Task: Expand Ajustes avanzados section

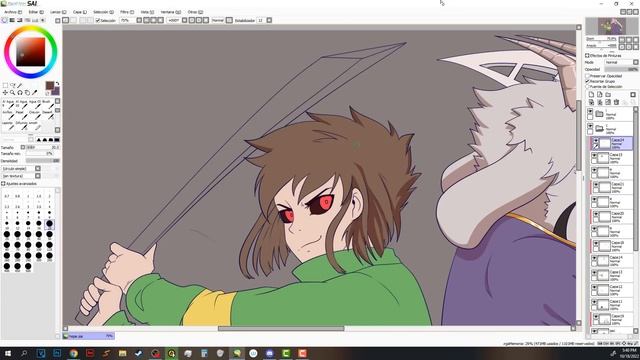Action: click(x=3, y=184)
